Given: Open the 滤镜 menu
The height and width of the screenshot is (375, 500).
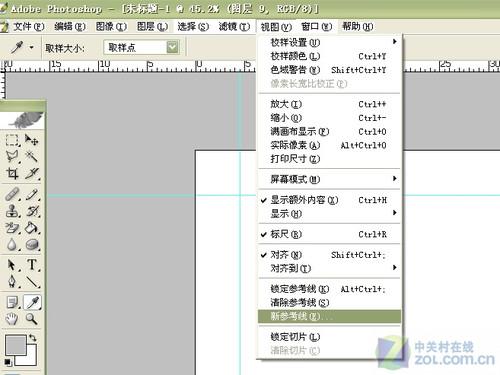Looking at the screenshot, I should tap(234, 26).
